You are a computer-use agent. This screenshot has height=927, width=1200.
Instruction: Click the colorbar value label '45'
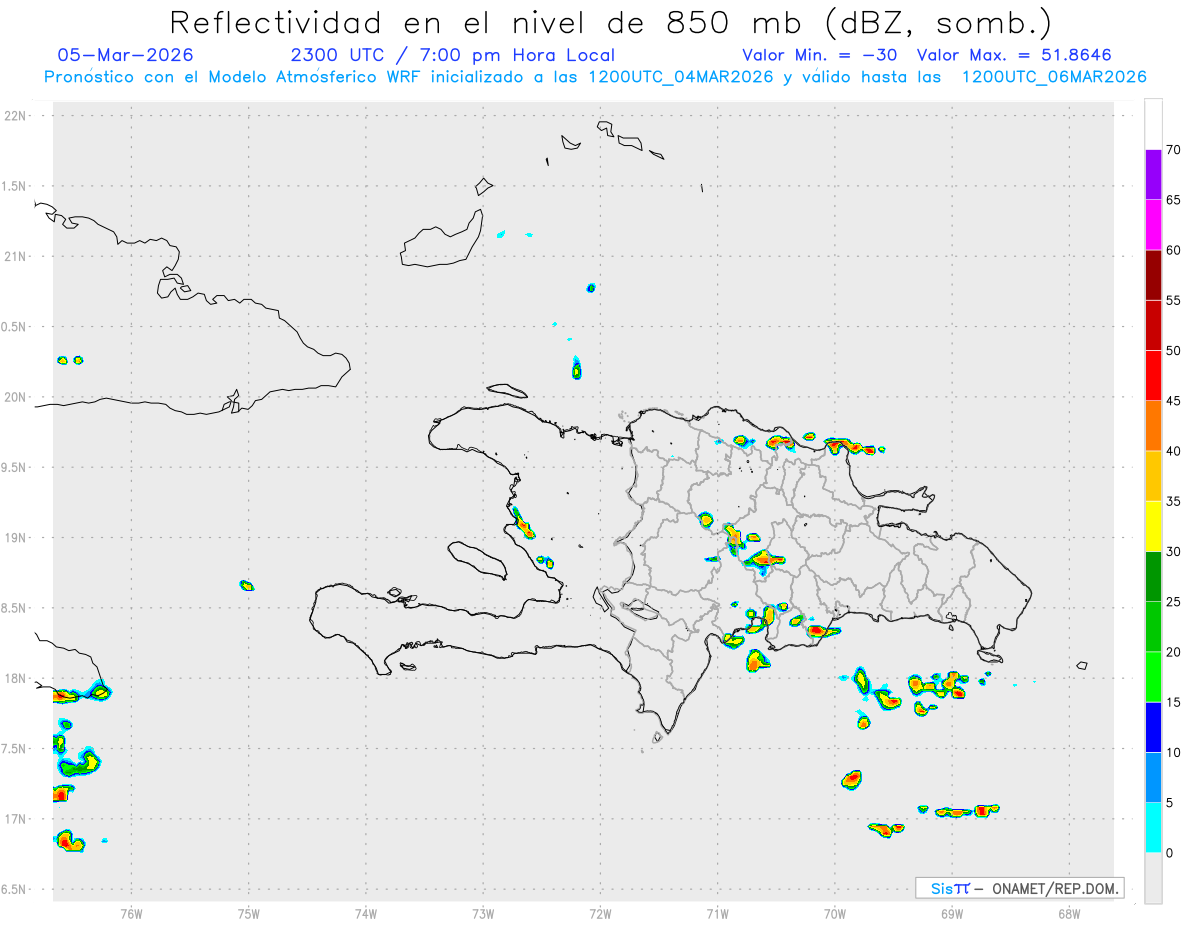click(x=1173, y=401)
